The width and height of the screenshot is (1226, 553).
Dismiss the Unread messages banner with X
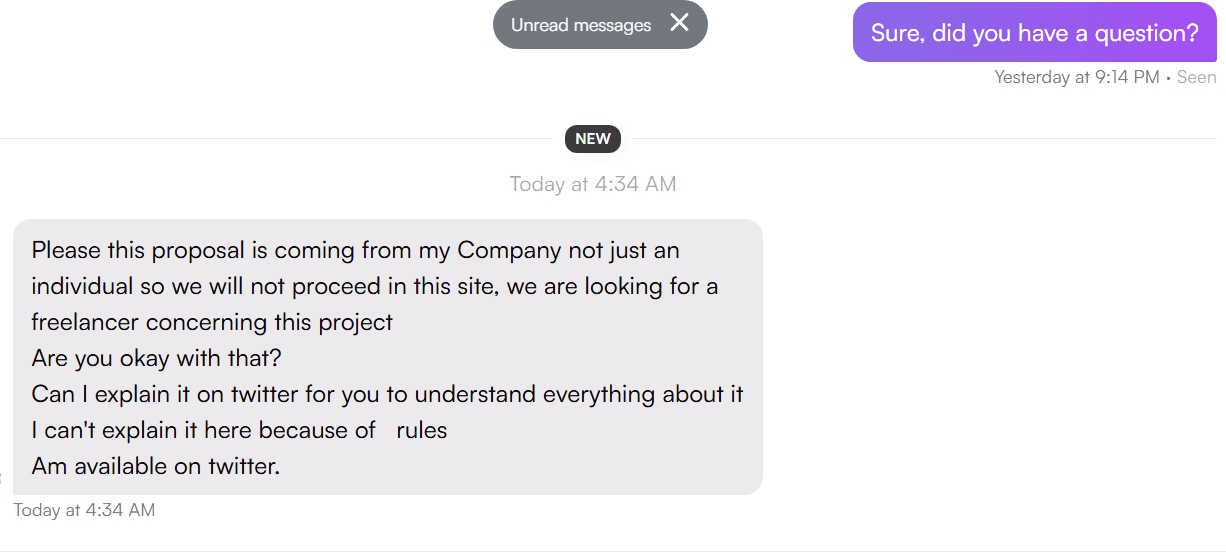[679, 23]
